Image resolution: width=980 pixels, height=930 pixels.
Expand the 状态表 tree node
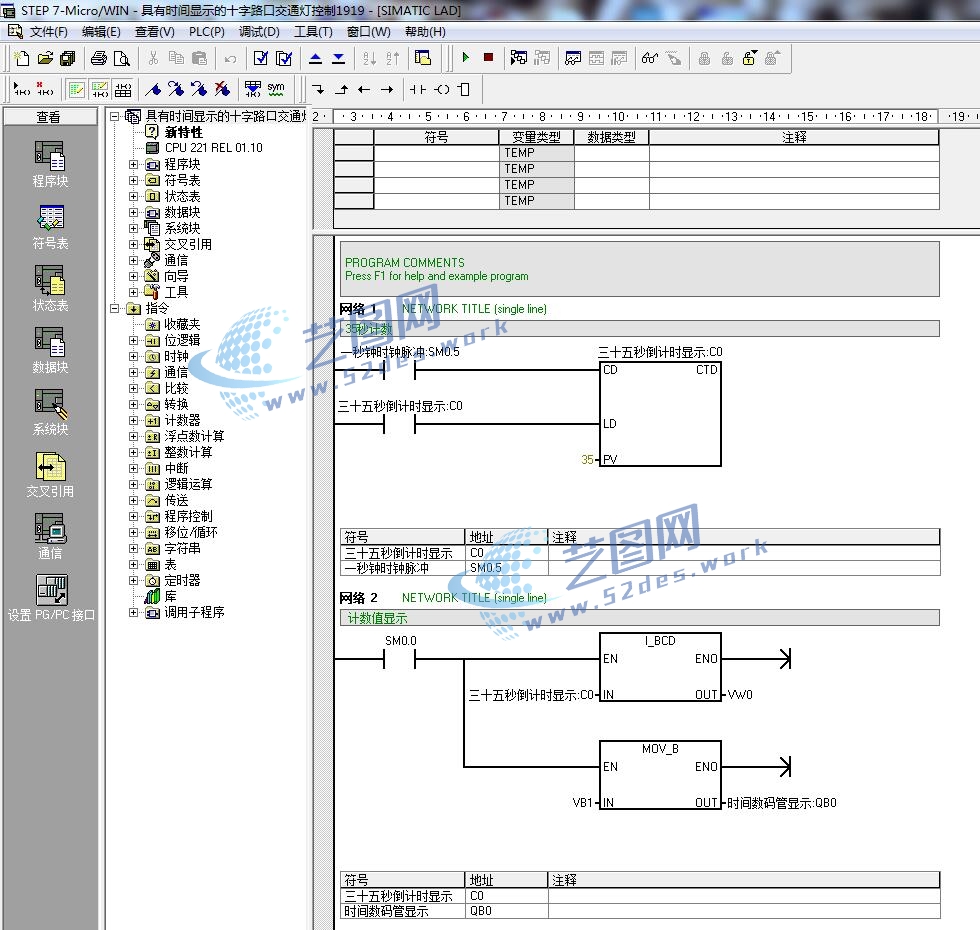click(133, 196)
